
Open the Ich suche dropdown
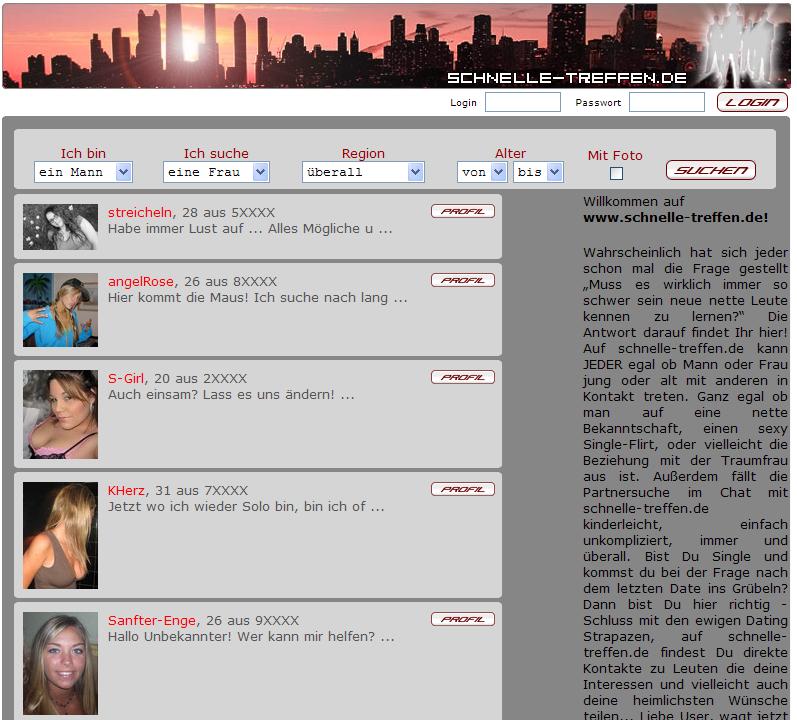pos(216,172)
